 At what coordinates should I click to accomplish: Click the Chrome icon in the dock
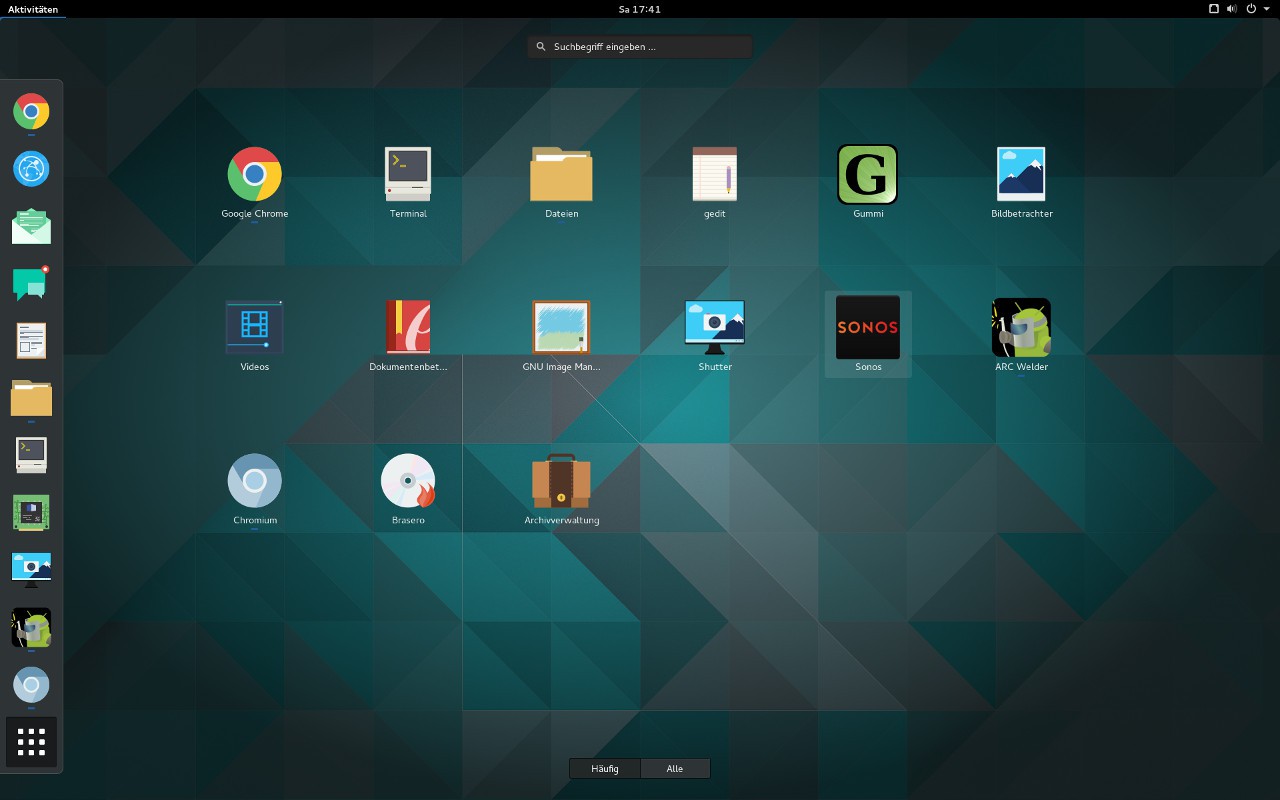click(x=31, y=111)
